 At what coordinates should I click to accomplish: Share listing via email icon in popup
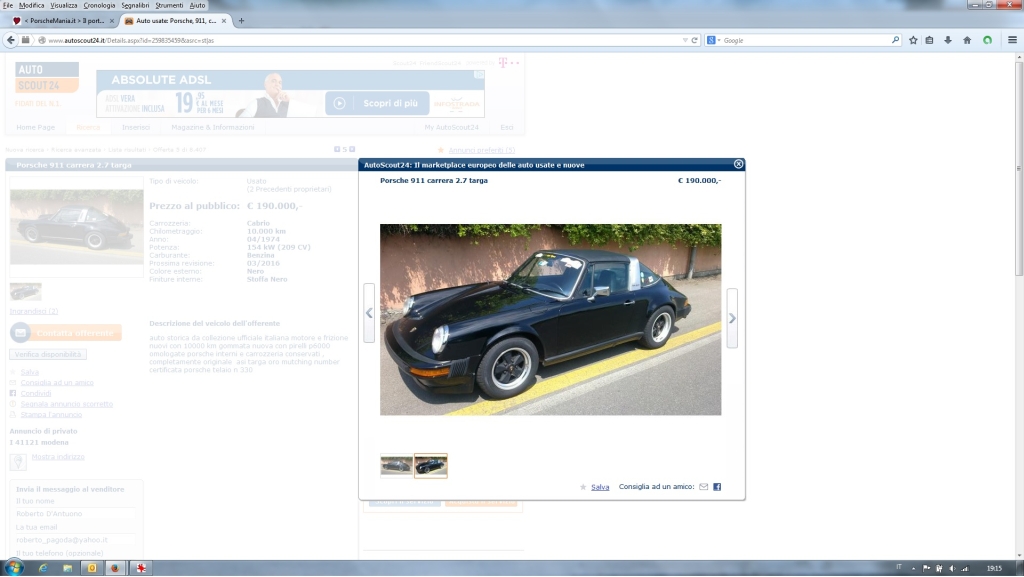pyautogui.click(x=703, y=487)
